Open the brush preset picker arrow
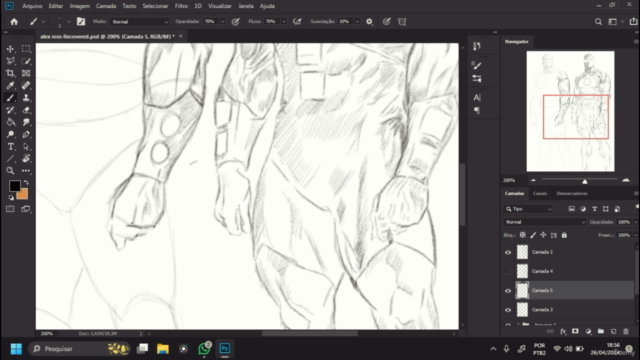This screenshot has height=360, width=640. (68, 22)
